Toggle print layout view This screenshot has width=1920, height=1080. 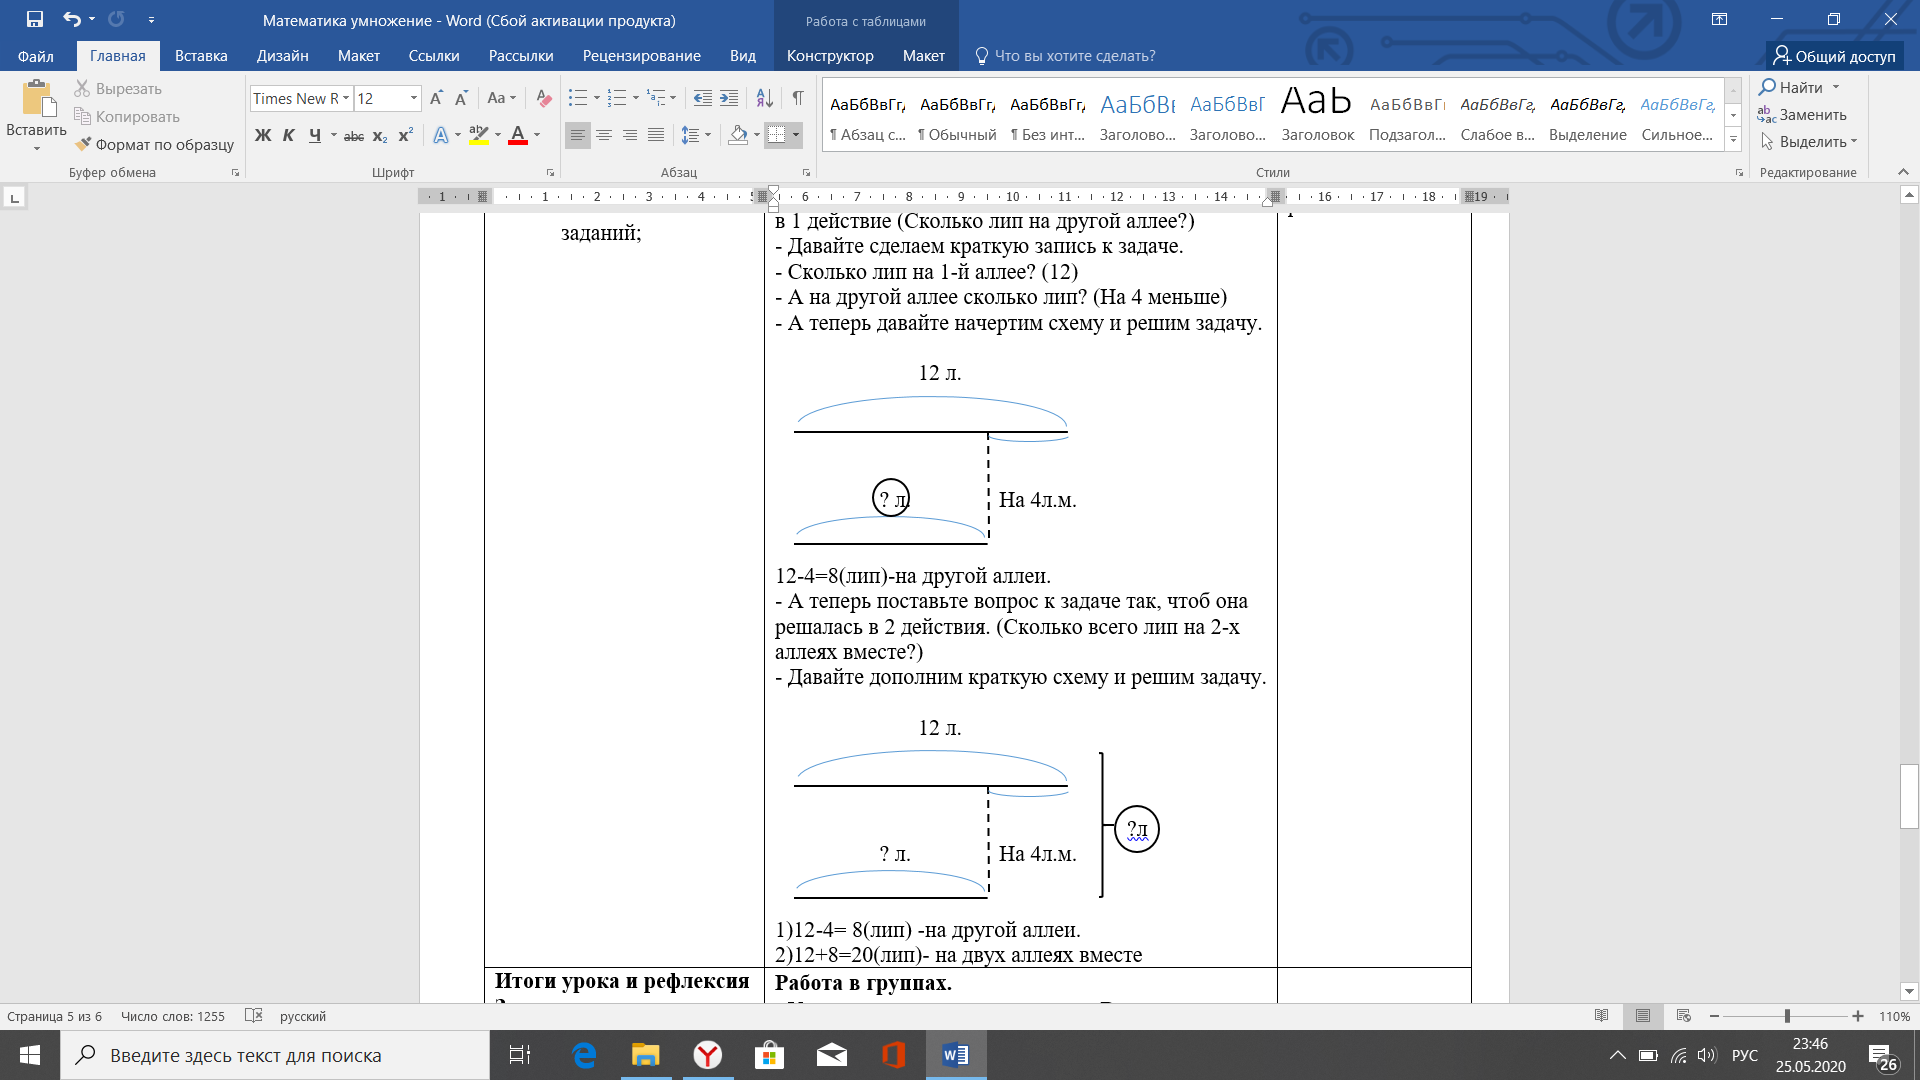(x=1643, y=1016)
